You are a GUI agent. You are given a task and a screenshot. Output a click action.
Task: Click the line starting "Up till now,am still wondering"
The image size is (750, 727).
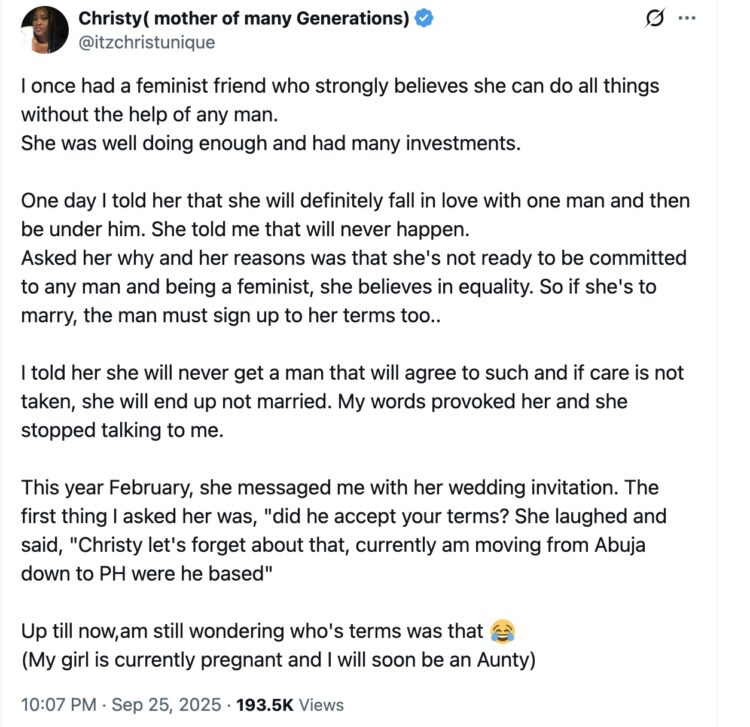tap(253, 631)
